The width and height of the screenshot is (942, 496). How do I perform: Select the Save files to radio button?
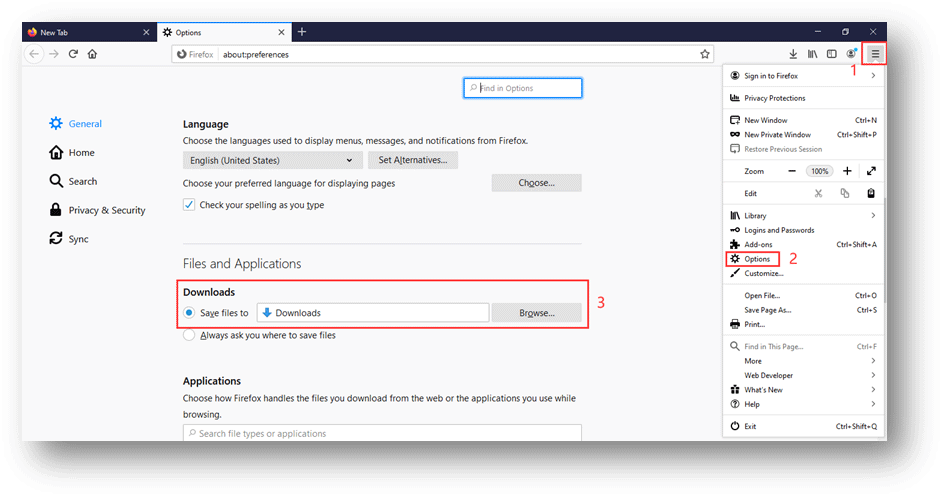tap(190, 313)
